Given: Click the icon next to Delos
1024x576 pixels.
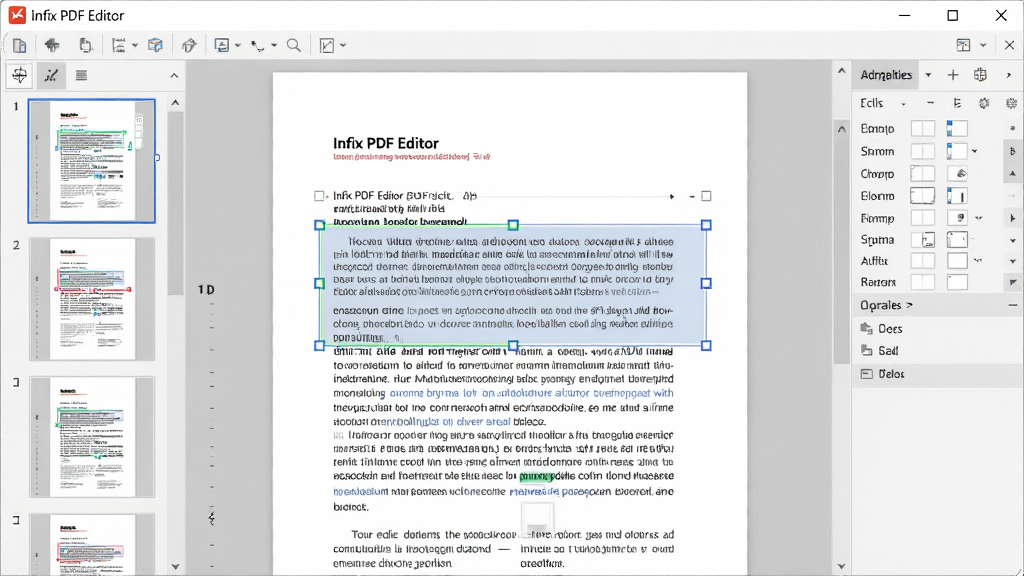Looking at the screenshot, I should [867, 374].
